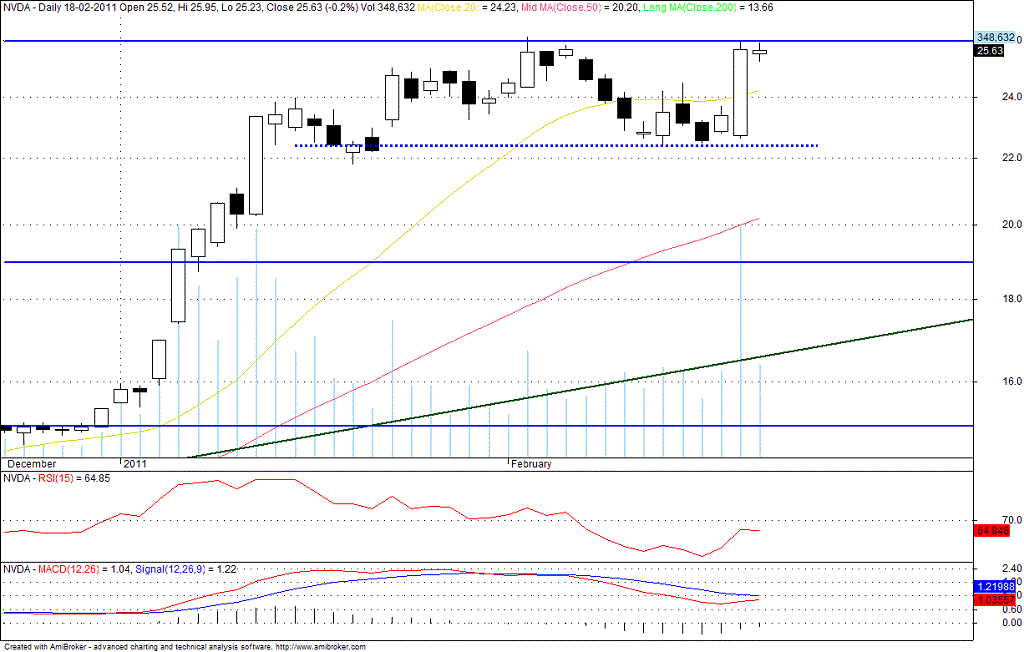Image resolution: width=1024 pixels, height=652 pixels.
Task: Click the MACD 0.00 axis label
Action: 1012,623
